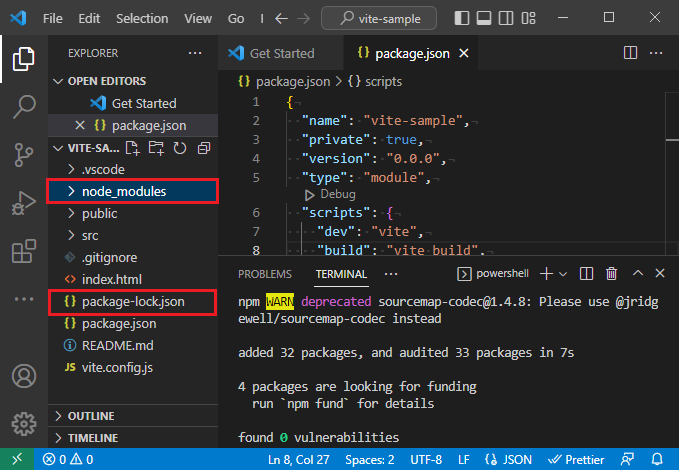Open errors and warnings status indicator
The height and width of the screenshot is (470, 679).
point(68,459)
